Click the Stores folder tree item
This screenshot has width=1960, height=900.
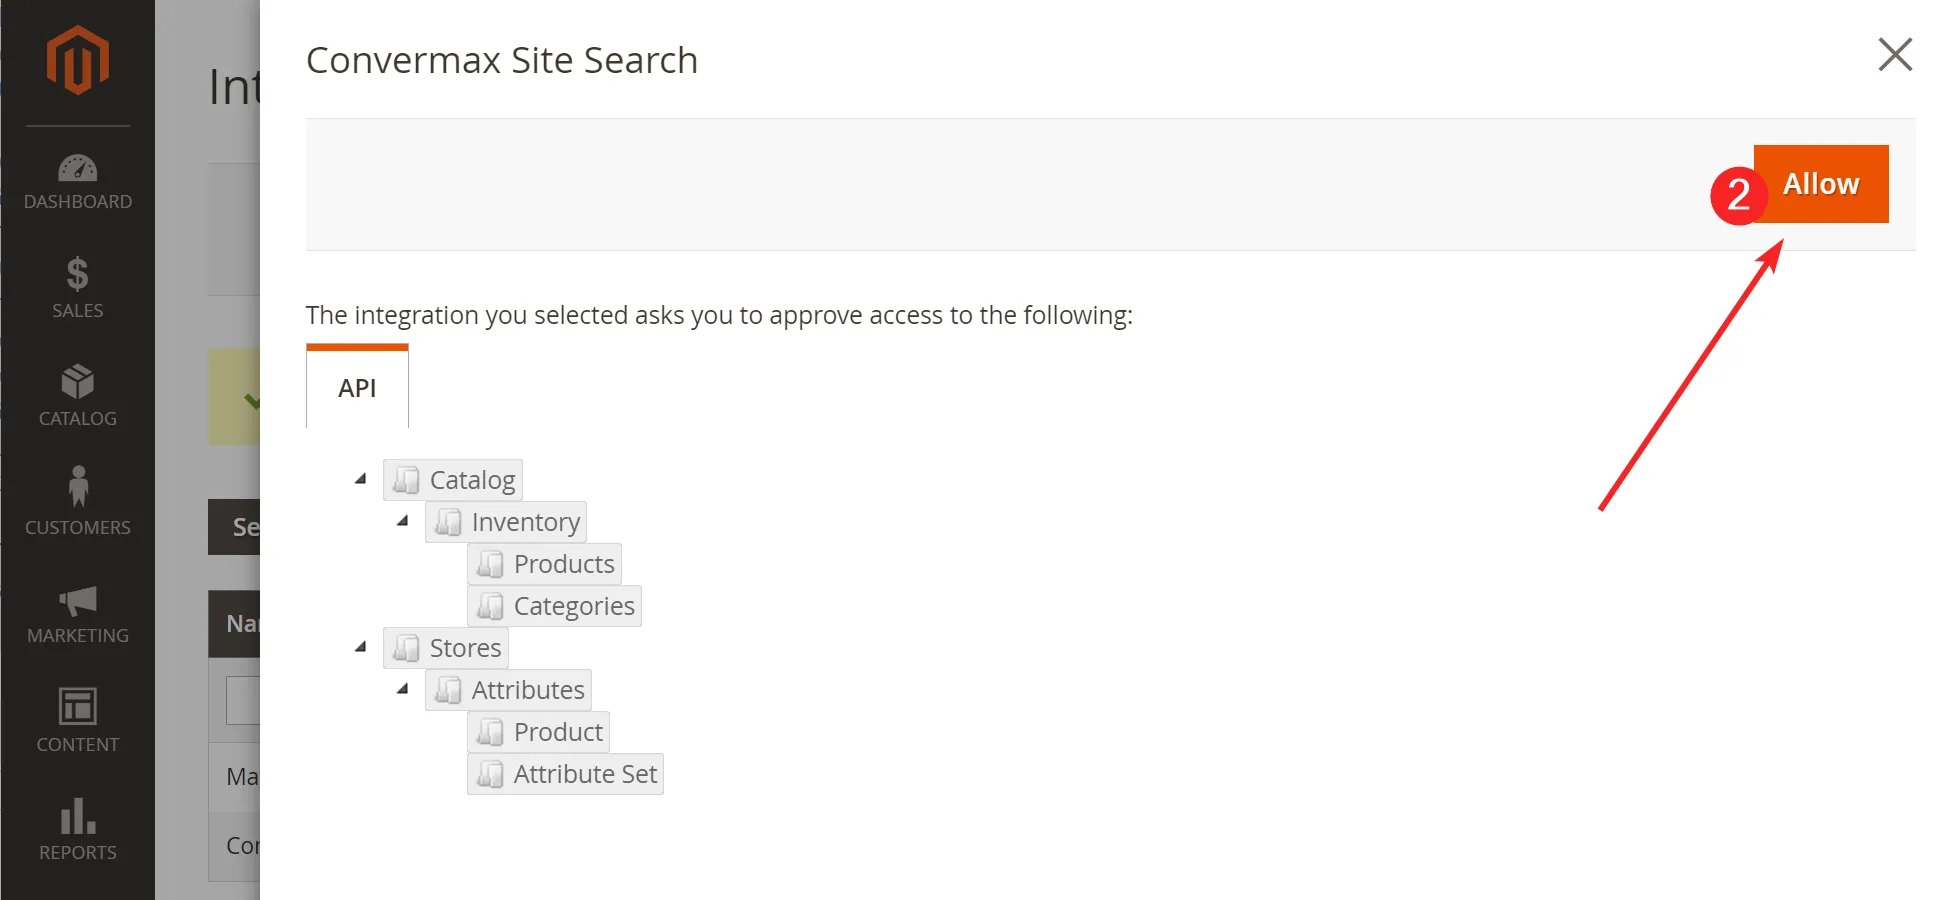tap(464, 648)
